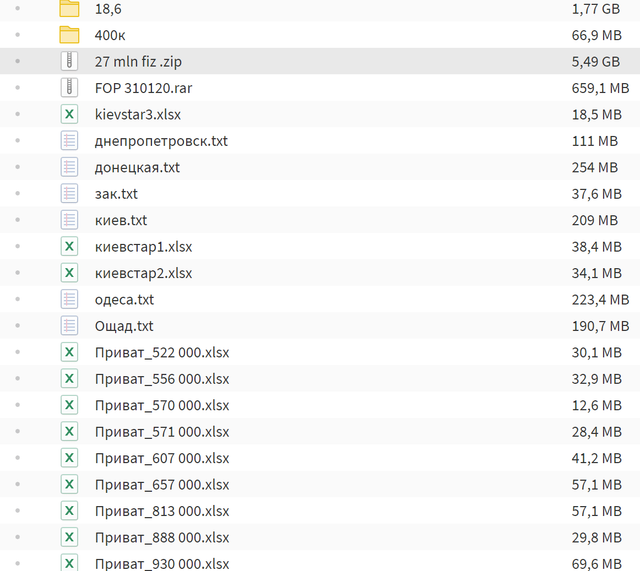The width and height of the screenshot is (640, 571).
Task: Select file name kievstar3.xlsx
Action: click(138, 115)
